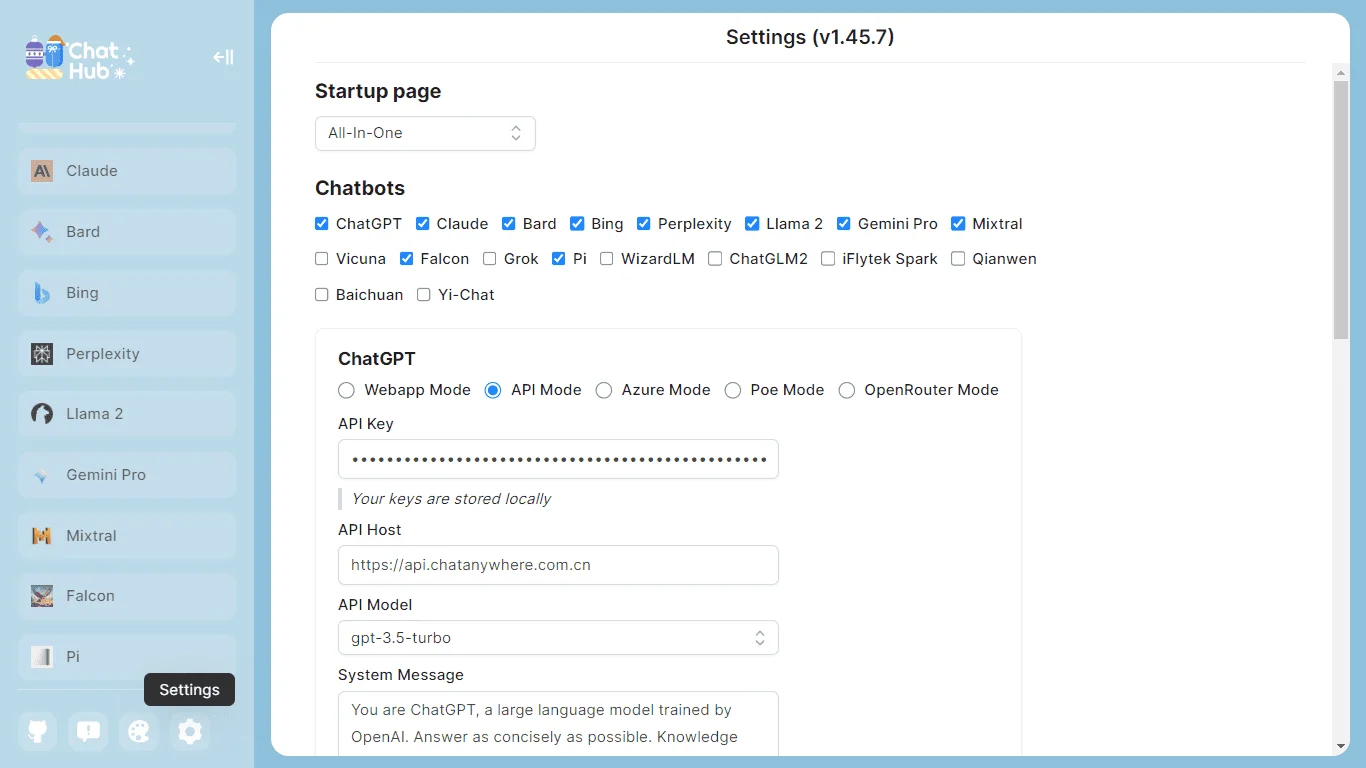Open the Llama 2 chat
1366x768 pixels.
[127, 414]
